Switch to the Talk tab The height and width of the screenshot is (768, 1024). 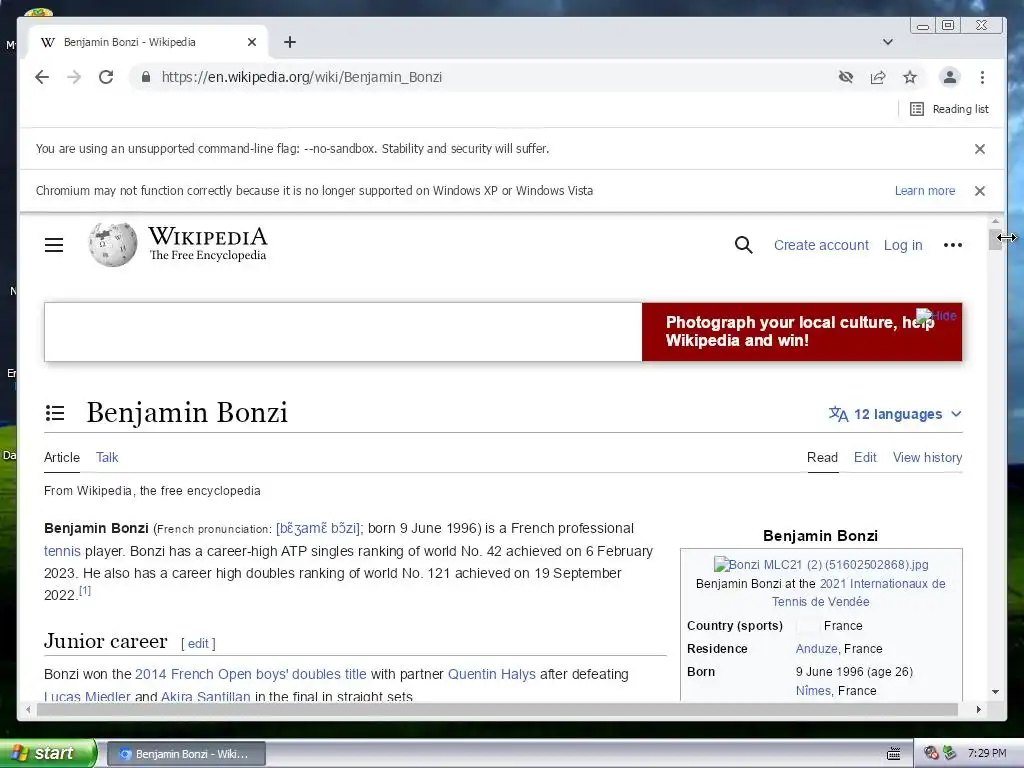(x=107, y=457)
